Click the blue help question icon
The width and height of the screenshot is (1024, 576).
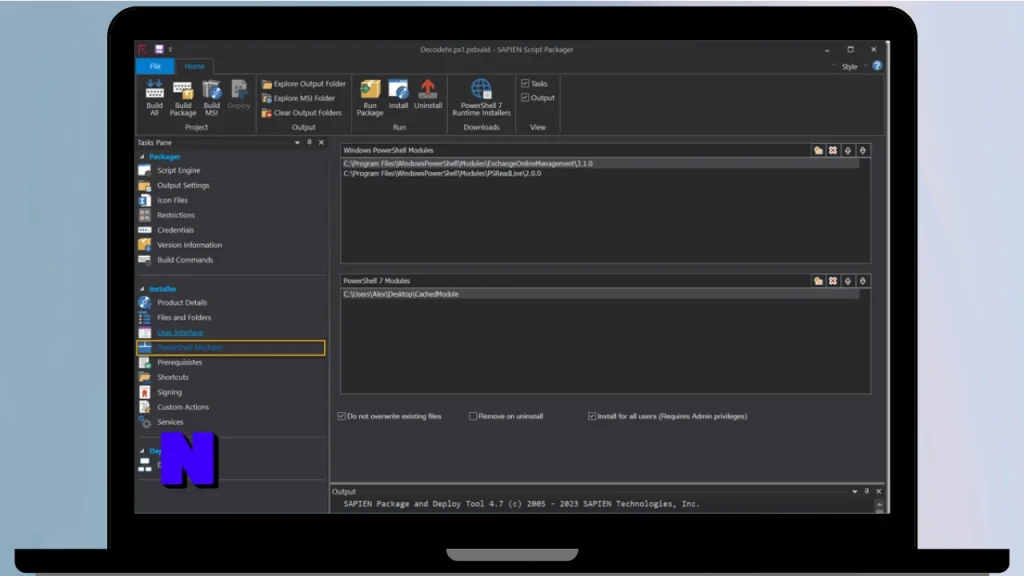tap(877, 66)
